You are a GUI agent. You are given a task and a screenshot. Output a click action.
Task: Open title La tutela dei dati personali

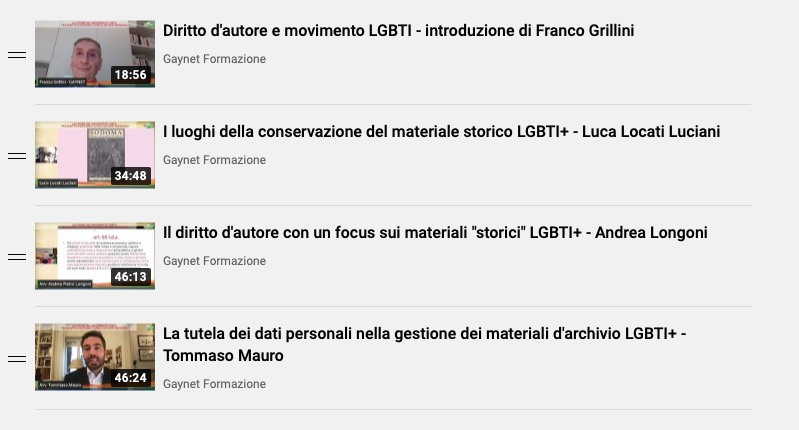point(424,344)
